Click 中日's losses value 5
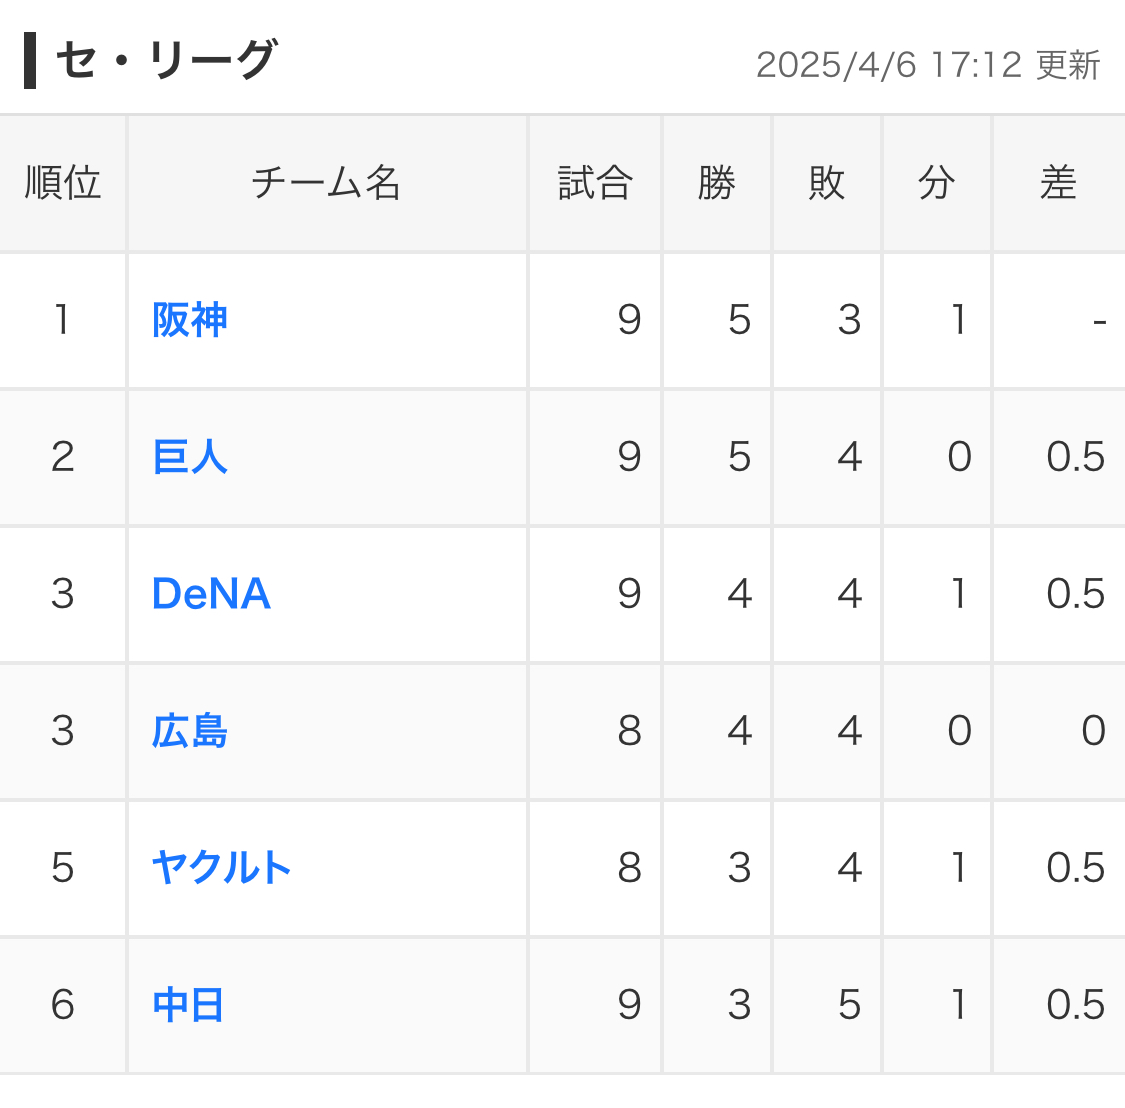This screenshot has width=1125, height=1108. [x=849, y=1005]
